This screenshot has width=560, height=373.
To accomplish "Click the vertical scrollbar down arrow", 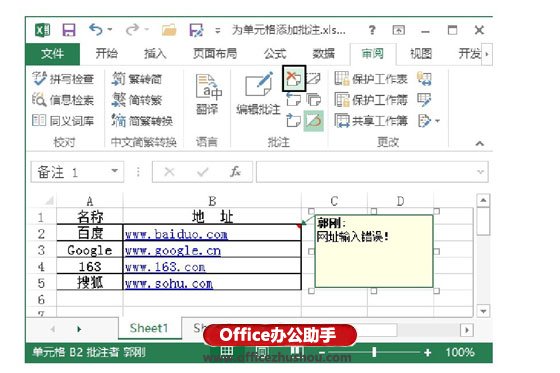I will [x=483, y=310].
